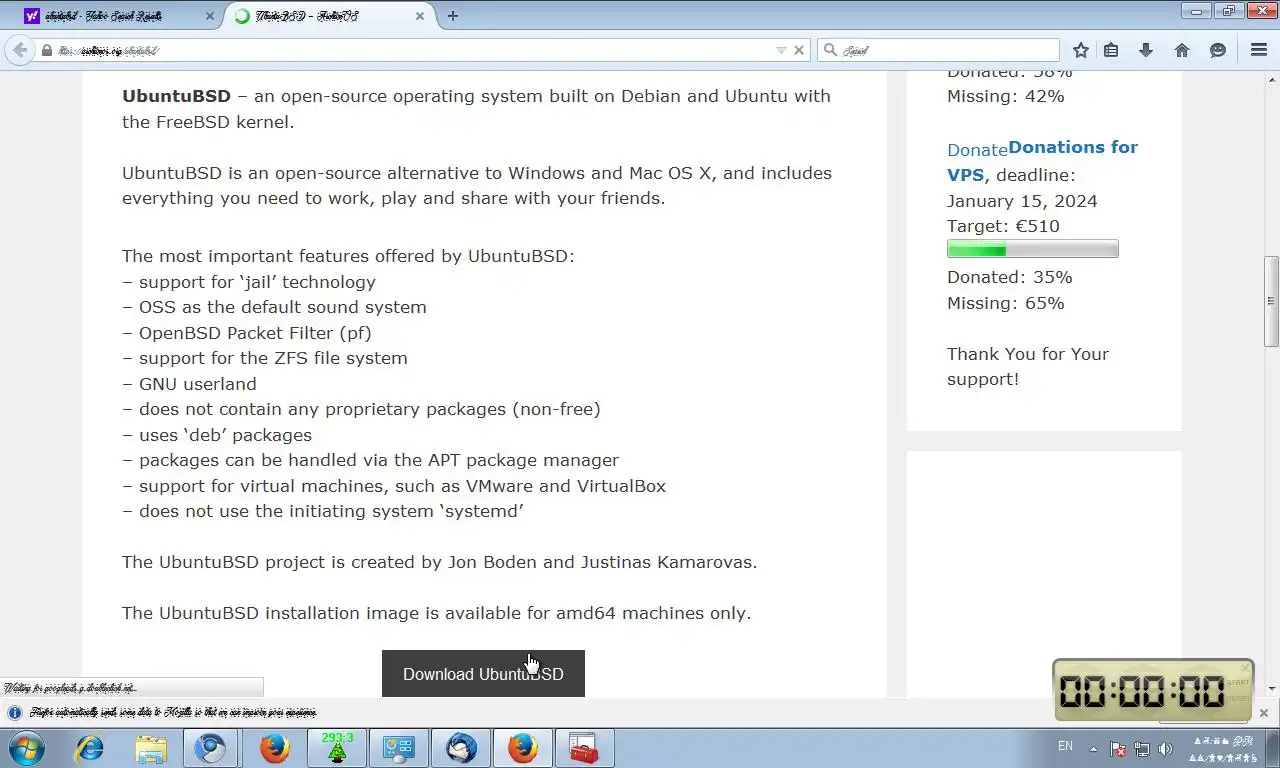This screenshot has width=1280, height=768.
Task: Click 'Thank You for Your support!' text
Action: coord(1028,366)
